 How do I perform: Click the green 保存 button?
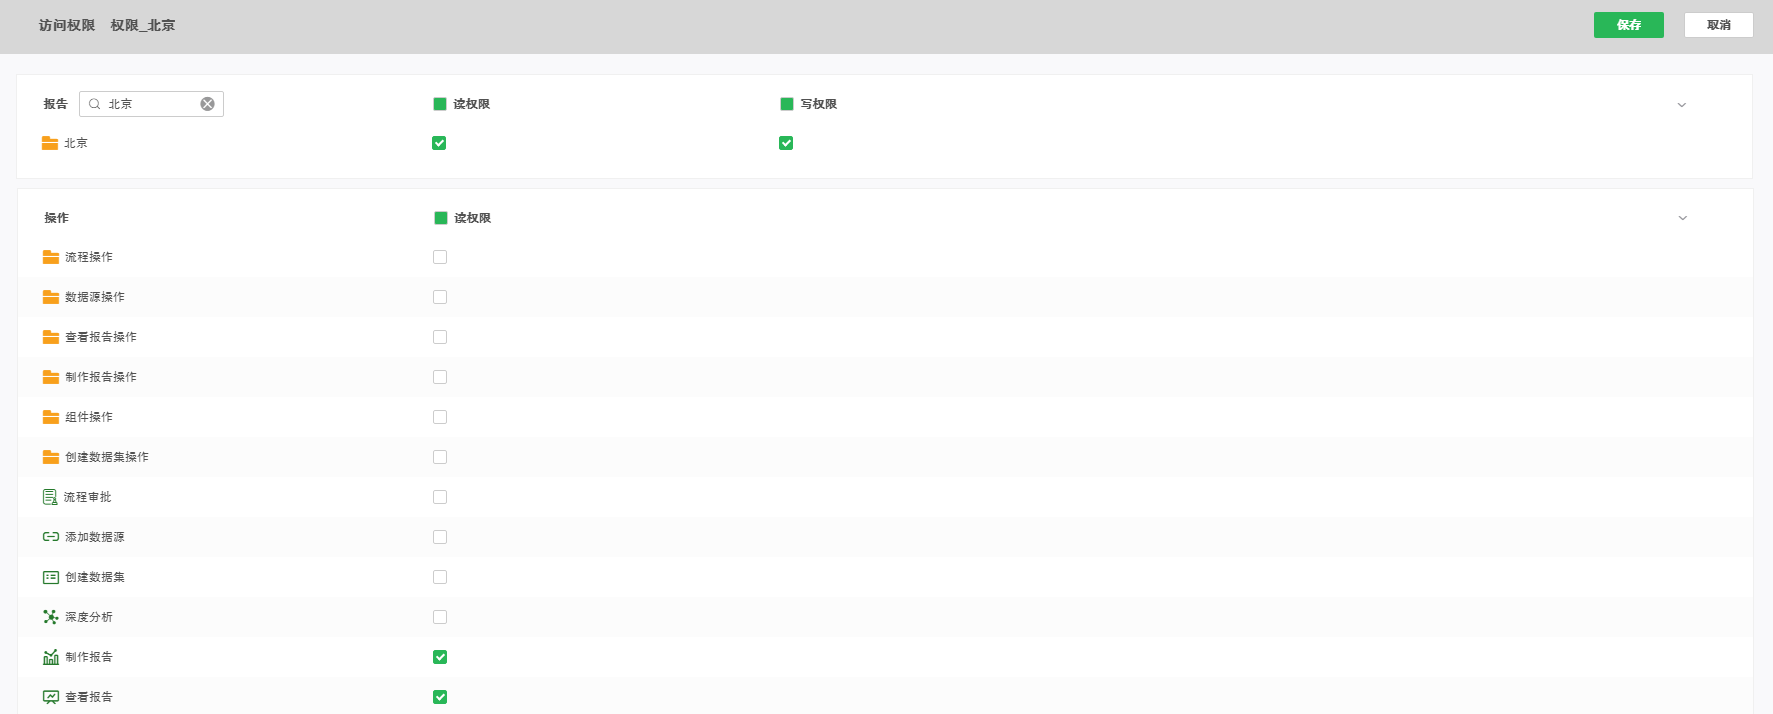tap(1628, 25)
